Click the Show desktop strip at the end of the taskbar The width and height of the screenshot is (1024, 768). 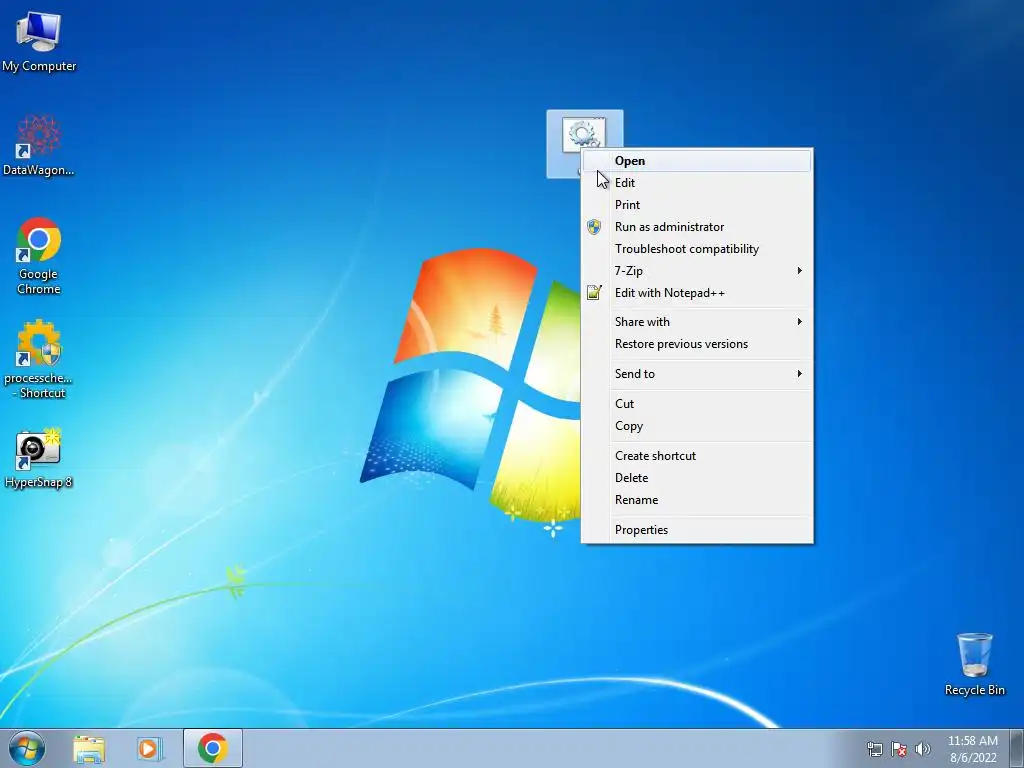(x=1017, y=748)
